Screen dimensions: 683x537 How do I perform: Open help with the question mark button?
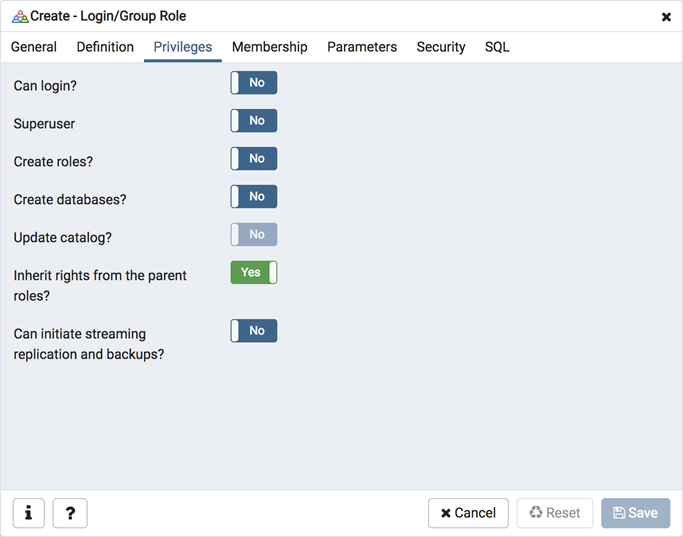click(x=70, y=513)
